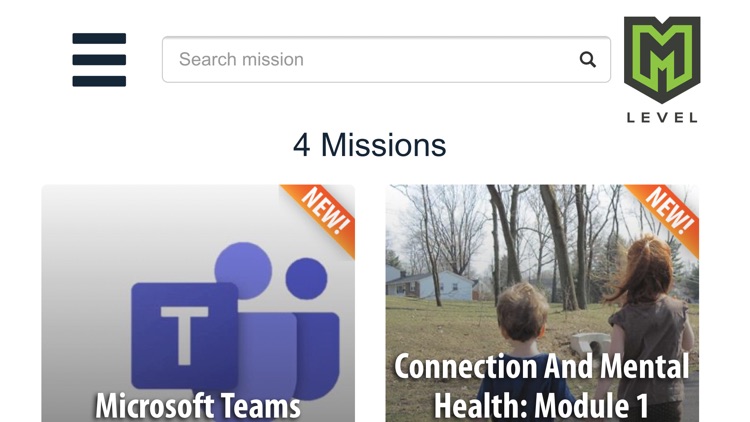This screenshot has width=750, height=422.
Task: Click the 4 Missions heading
Action: (369, 144)
